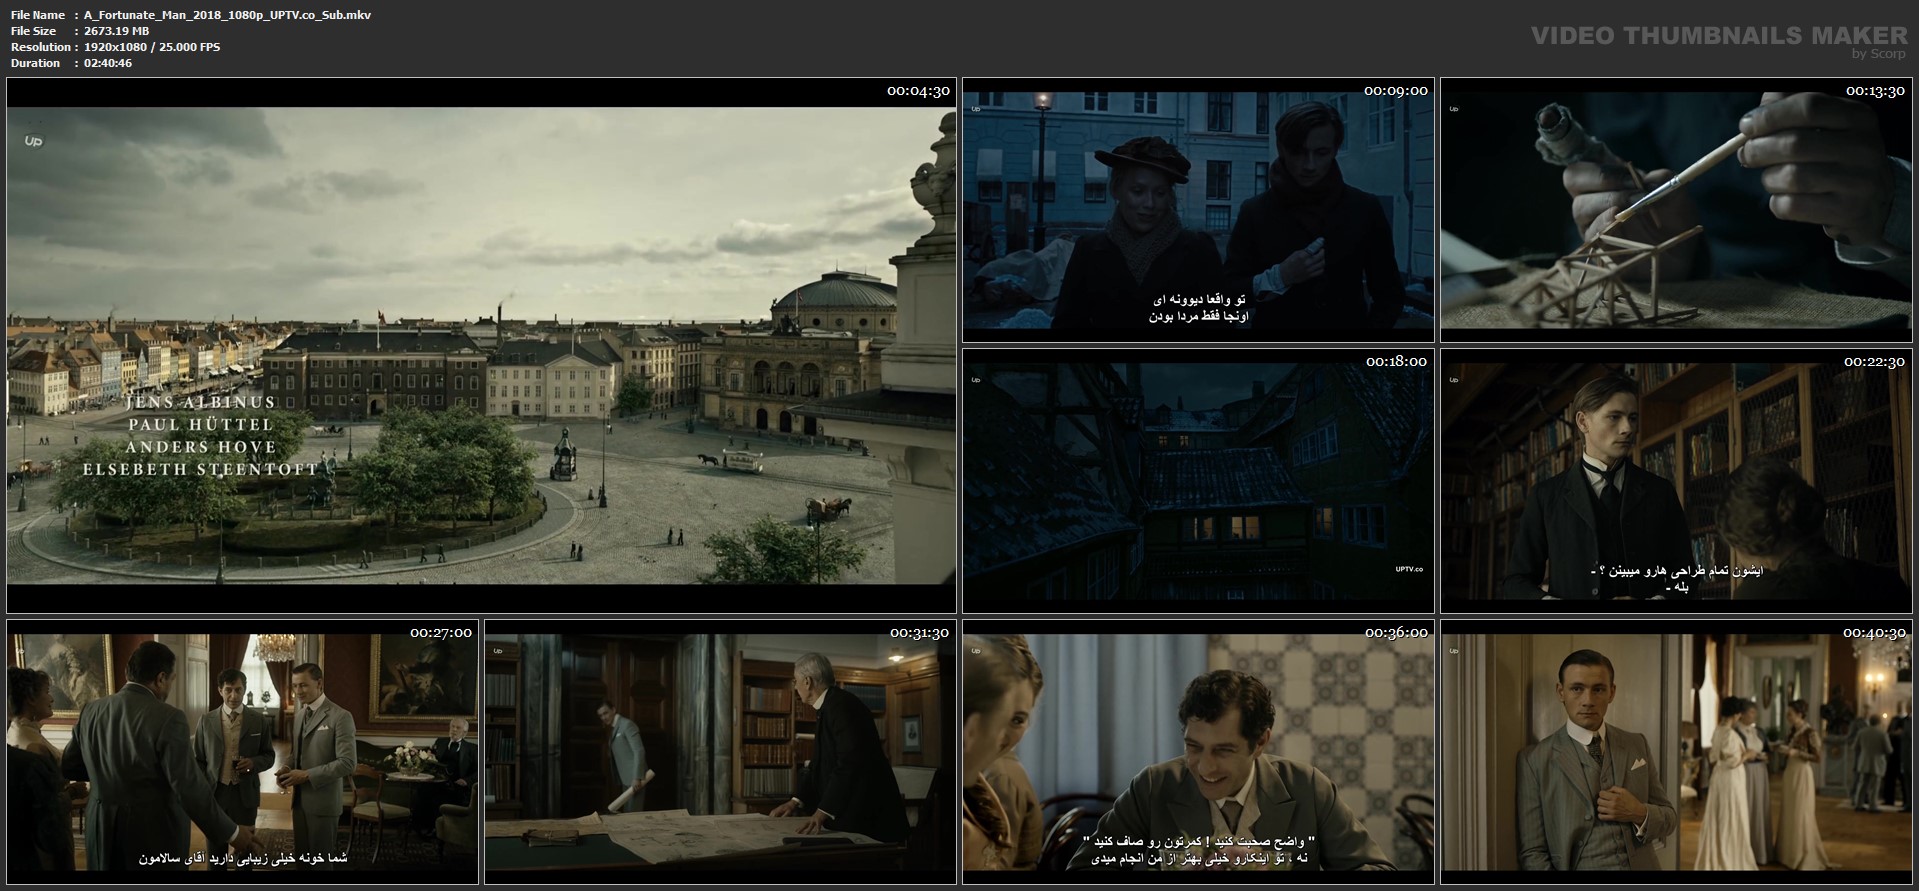Click the "File Name" label
The height and width of the screenshot is (891, 1919).
point(38,15)
